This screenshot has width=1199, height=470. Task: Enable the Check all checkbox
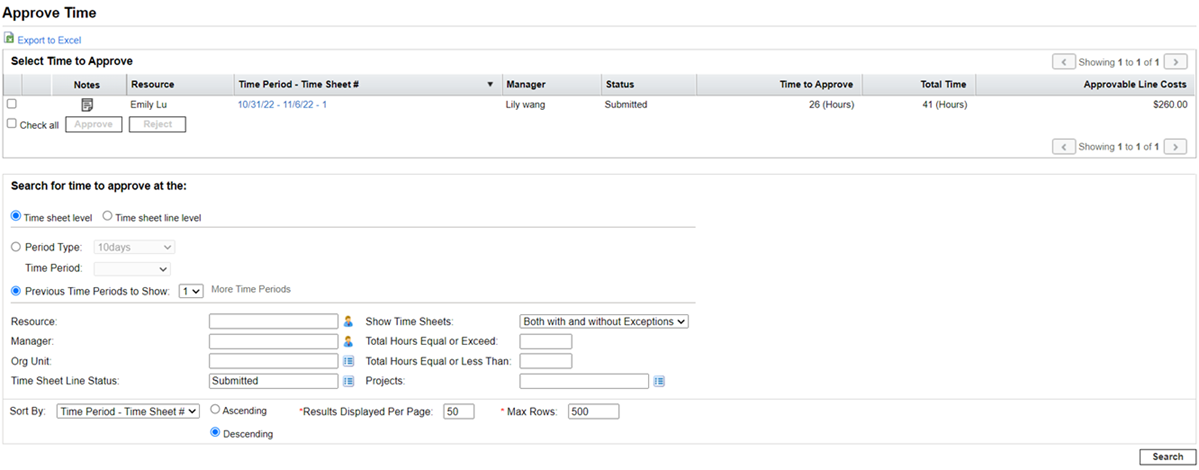coord(12,124)
